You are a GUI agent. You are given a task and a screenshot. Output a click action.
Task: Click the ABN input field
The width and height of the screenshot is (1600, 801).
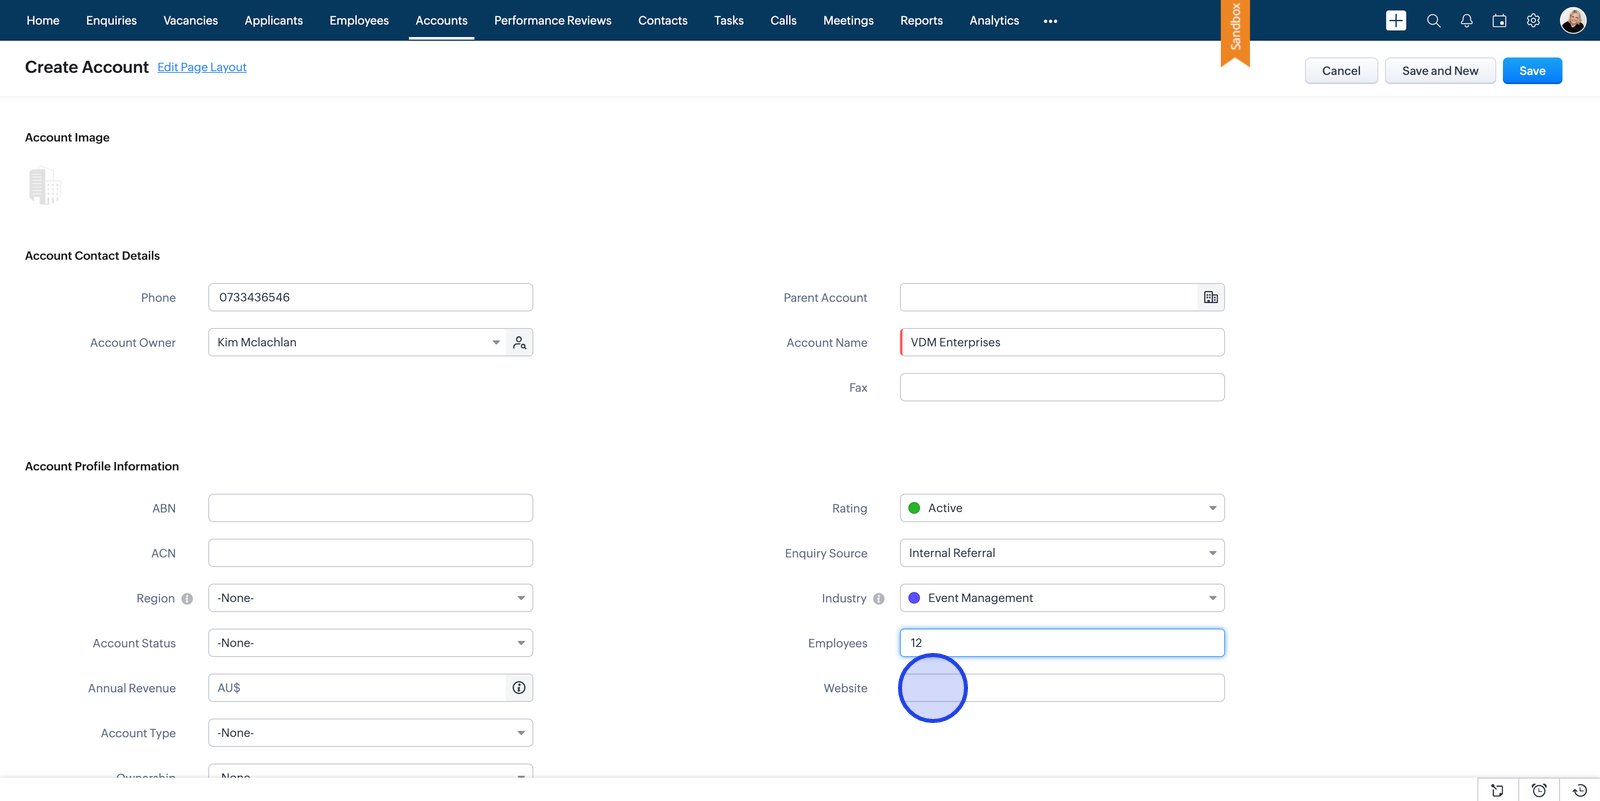[370, 508]
